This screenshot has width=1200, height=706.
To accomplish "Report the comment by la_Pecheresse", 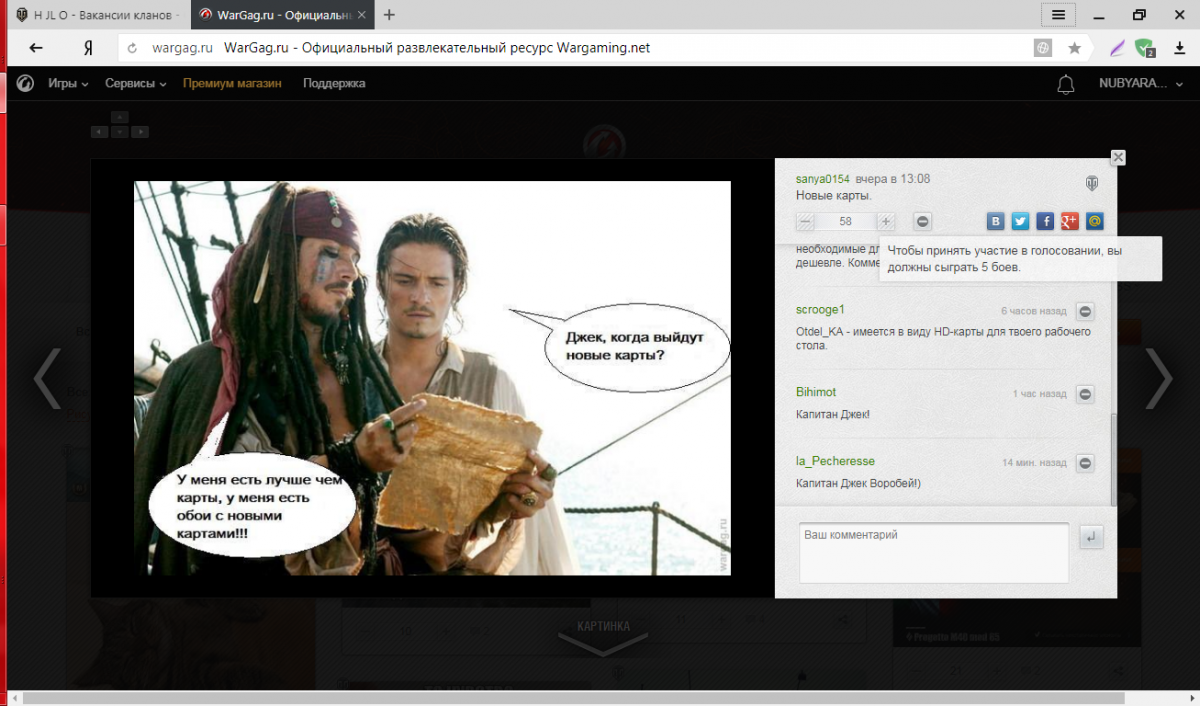I will tap(1085, 463).
